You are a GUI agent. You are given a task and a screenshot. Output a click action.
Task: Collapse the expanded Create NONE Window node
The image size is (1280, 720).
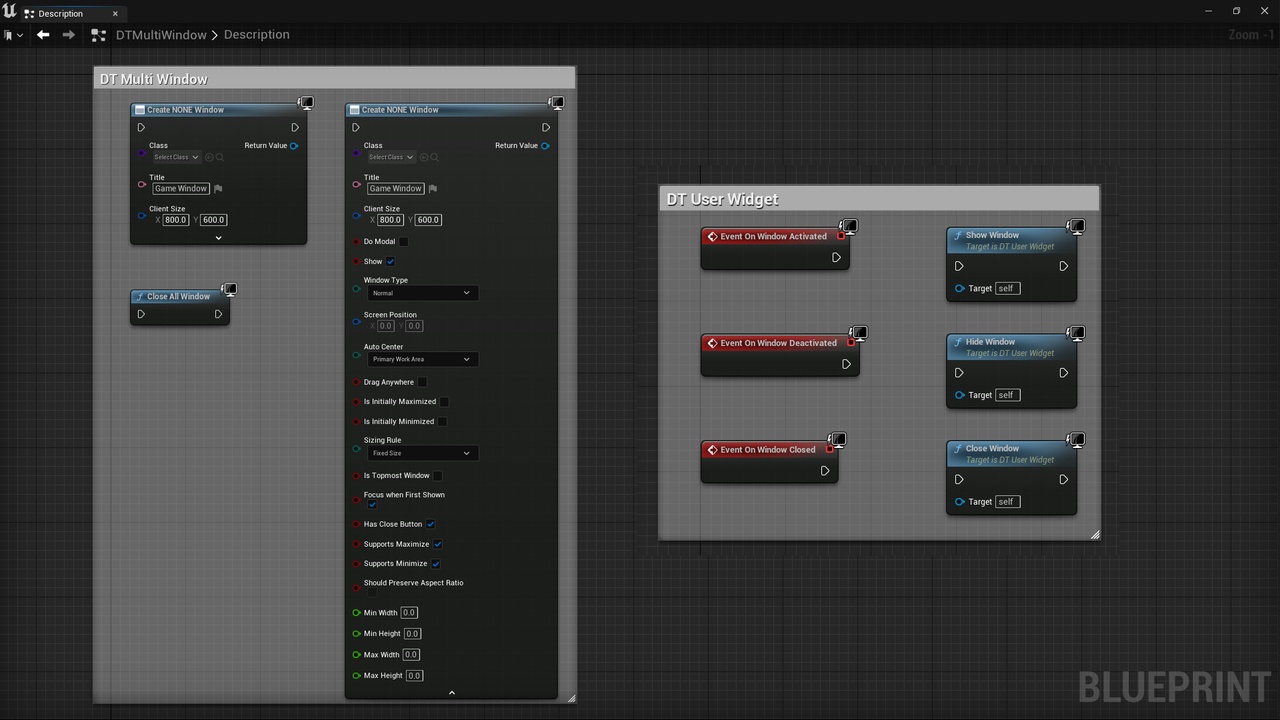click(x=451, y=692)
